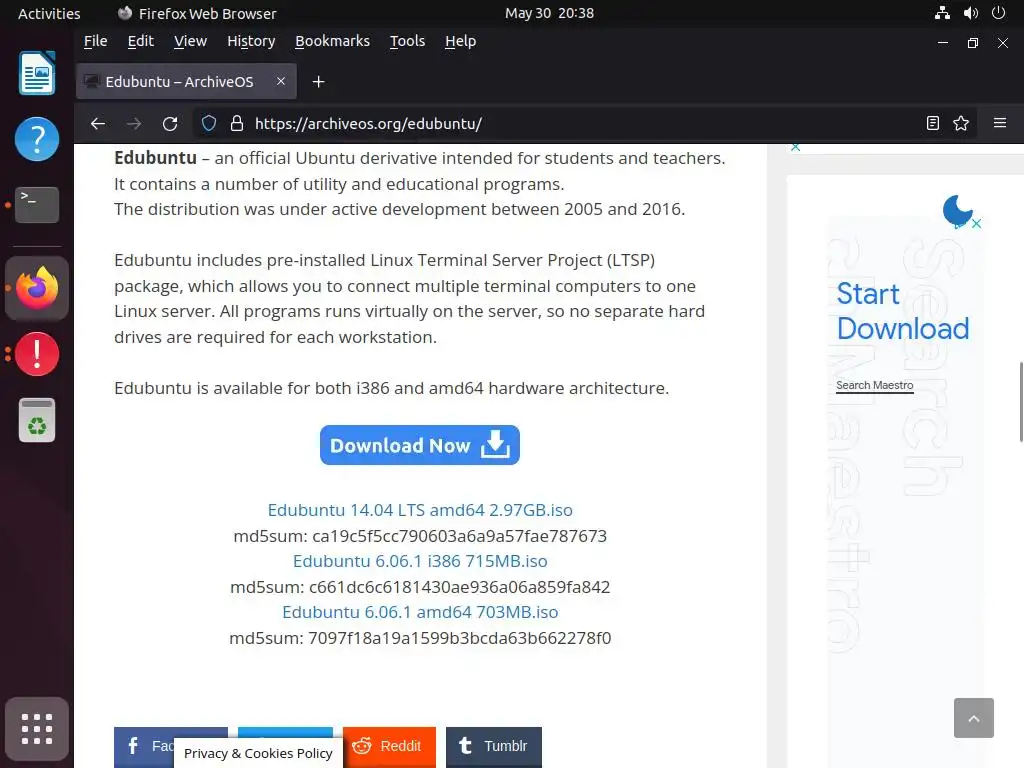Image resolution: width=1024 pixels, height=768 pixels.
Task: Open volume control tray icon
Action: click(970, 13)
